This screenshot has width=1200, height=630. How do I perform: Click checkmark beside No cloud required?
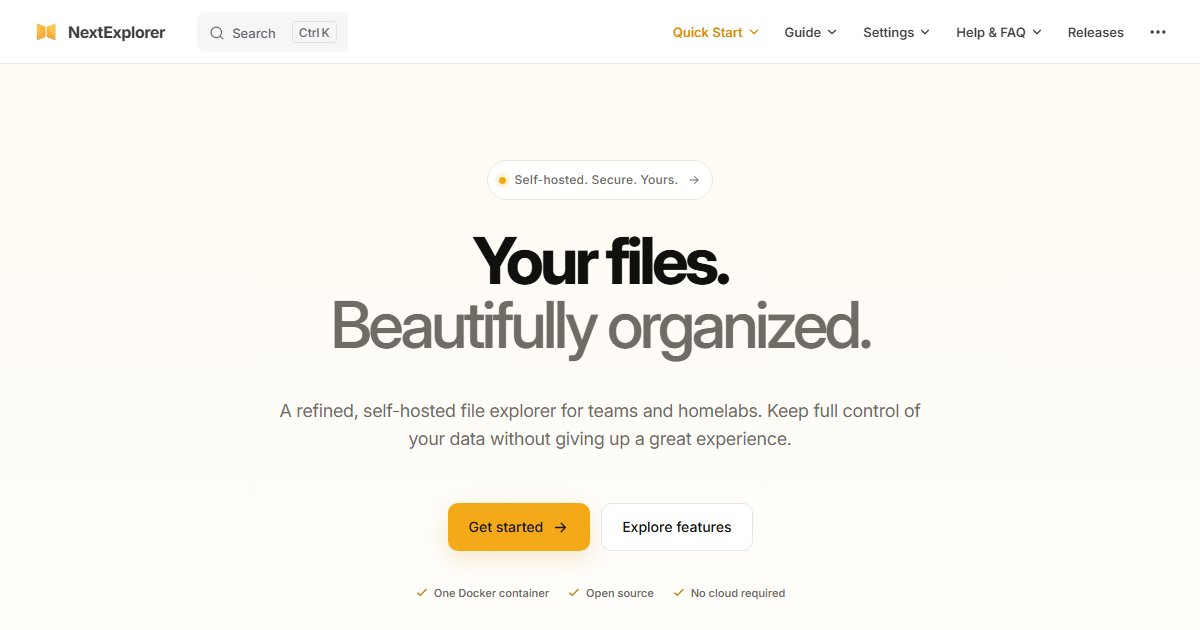(x=679, y=593)
